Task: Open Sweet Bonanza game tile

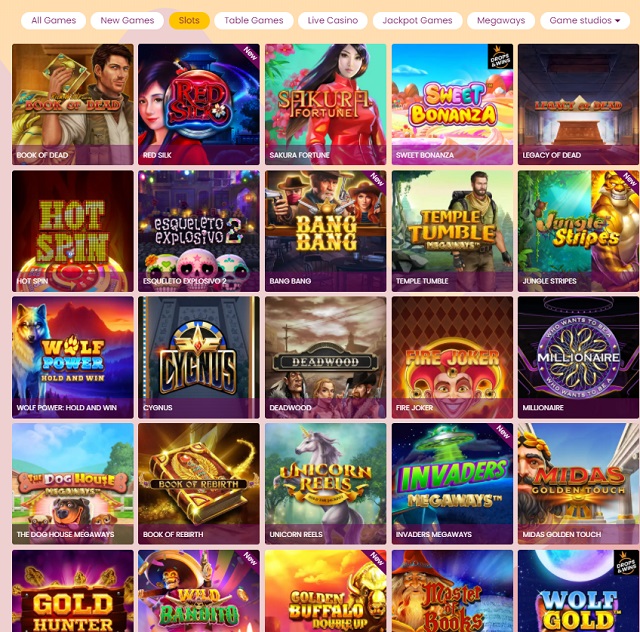Action: [452, 105]
